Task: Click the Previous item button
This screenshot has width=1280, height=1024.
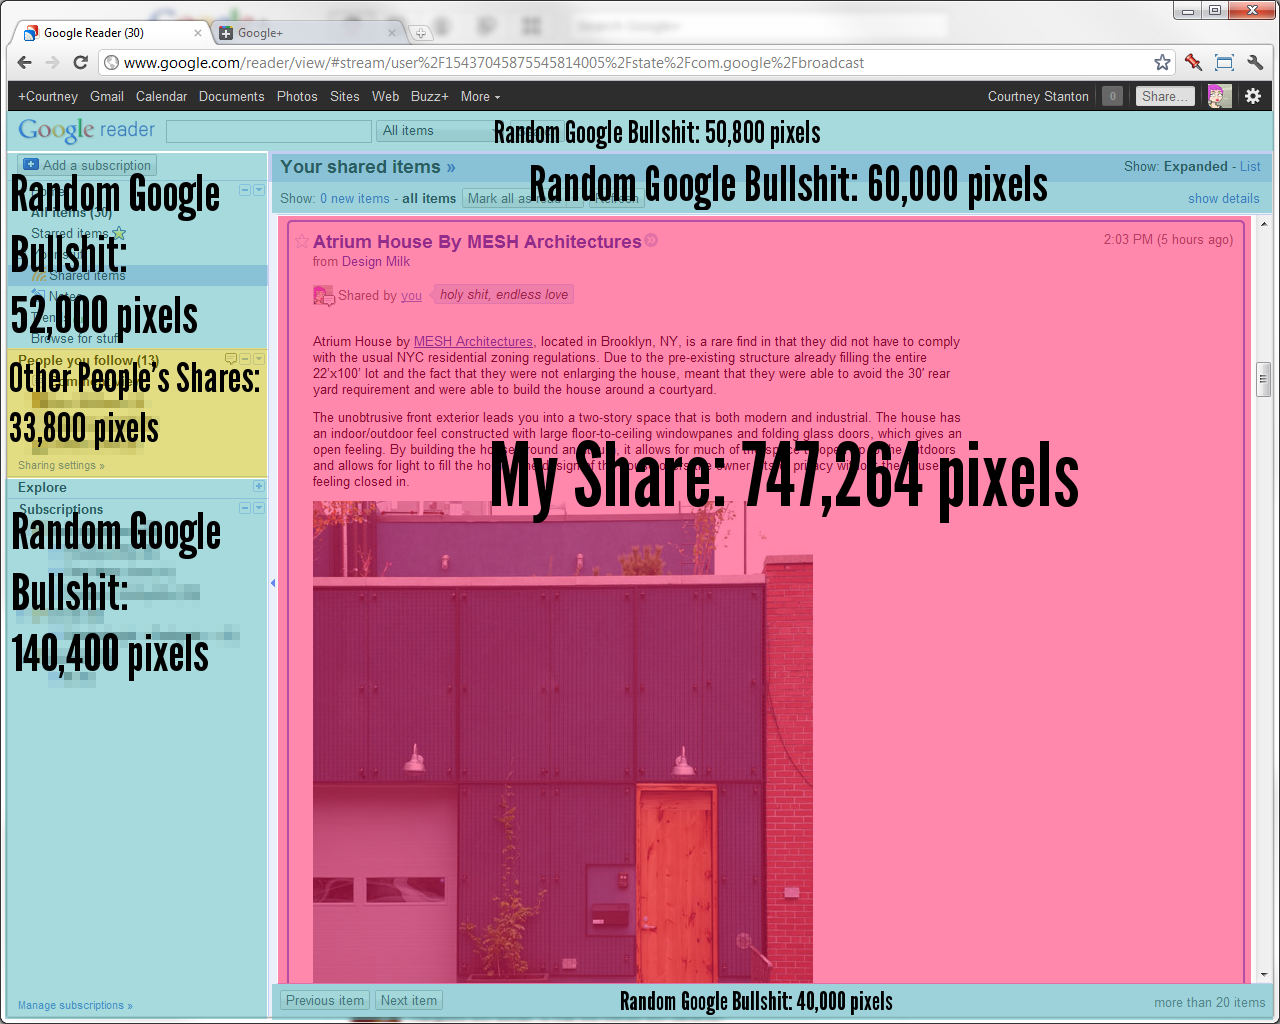Action: pos(325,1000)
